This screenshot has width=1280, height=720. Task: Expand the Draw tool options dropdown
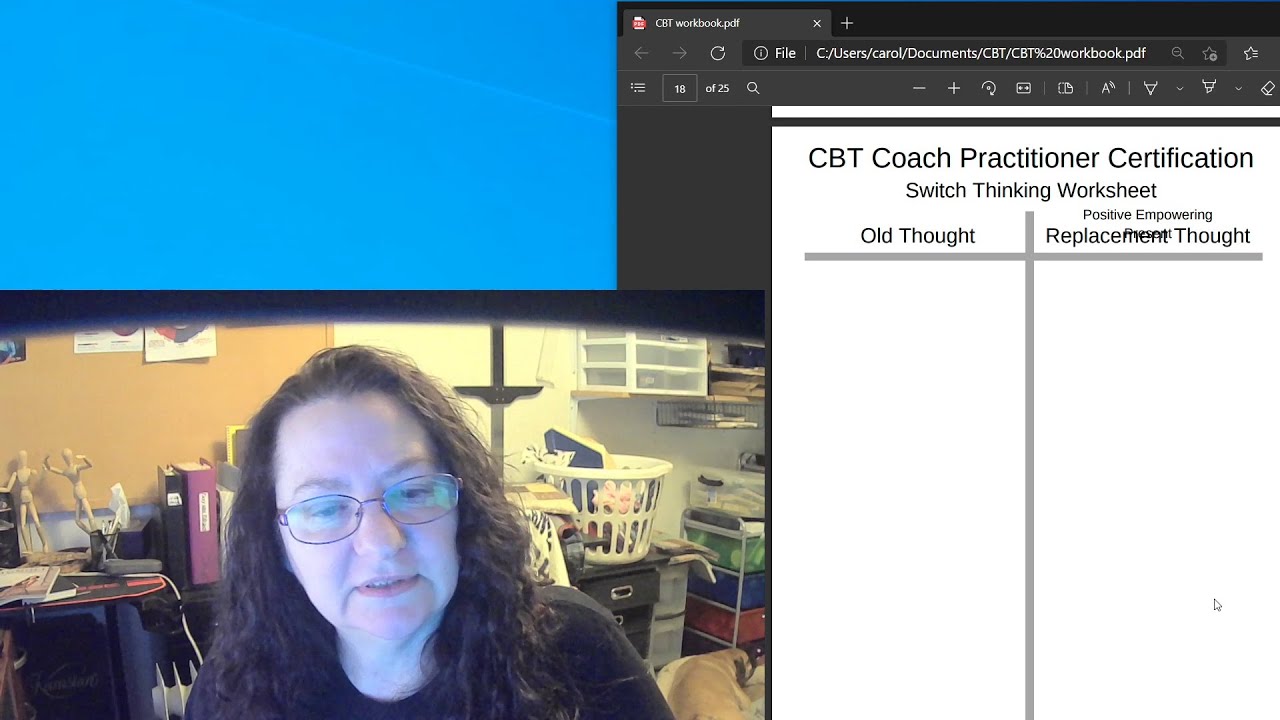[x=1180, y=88]
